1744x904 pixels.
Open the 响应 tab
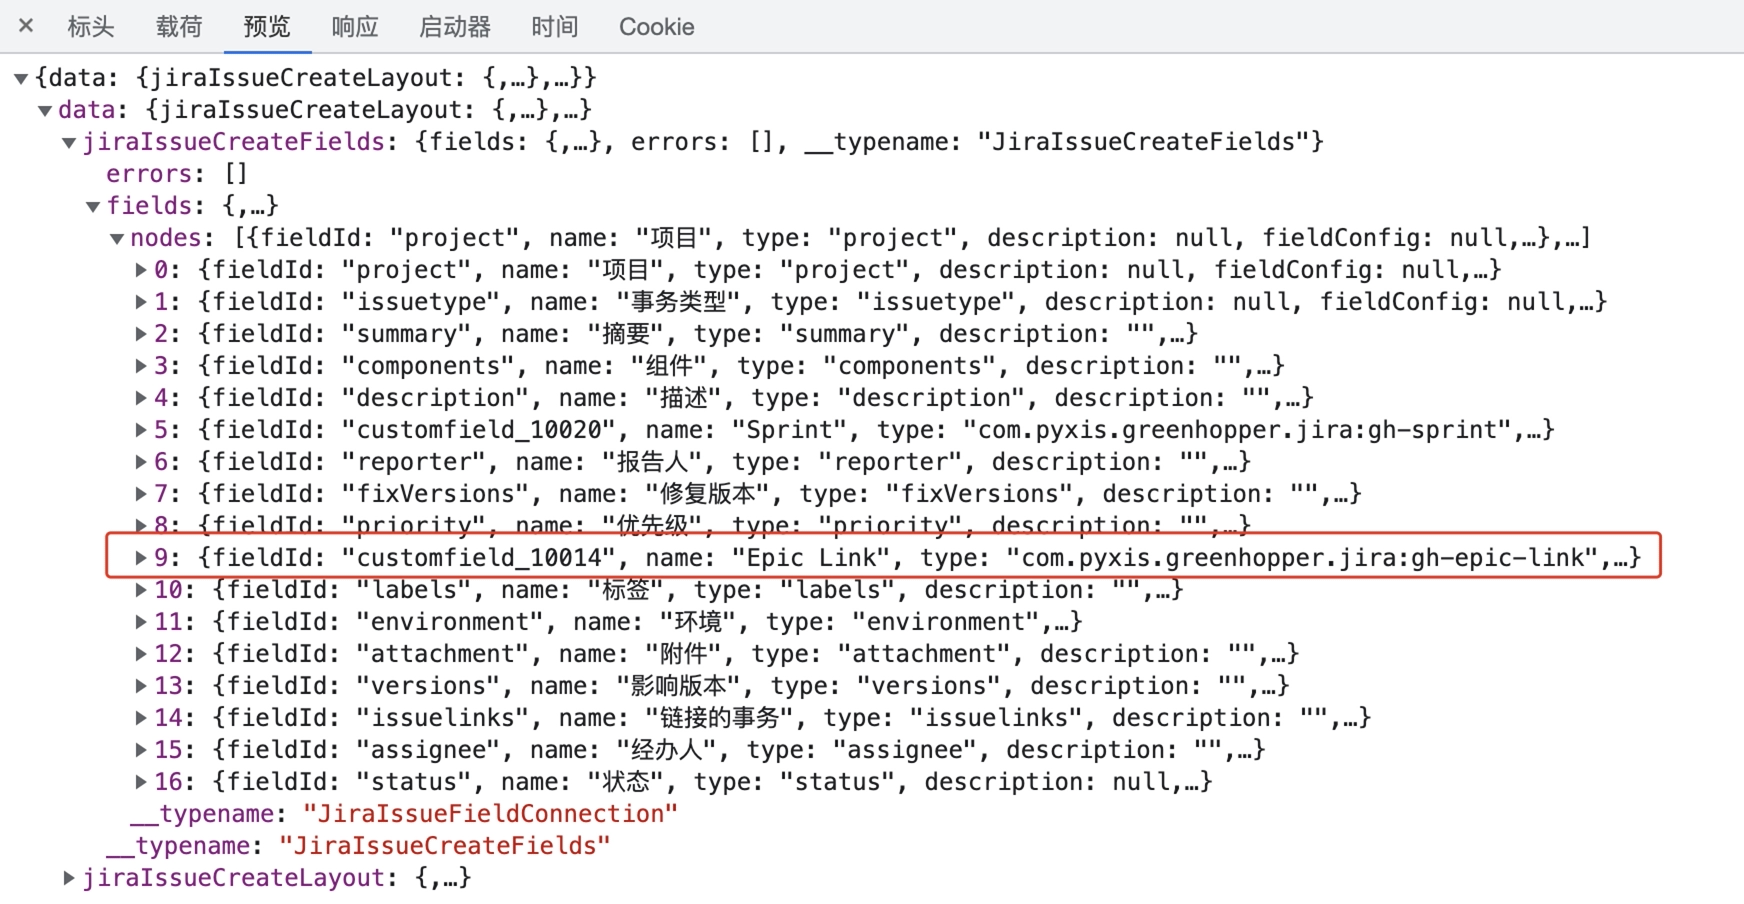(x=355, y=27)
